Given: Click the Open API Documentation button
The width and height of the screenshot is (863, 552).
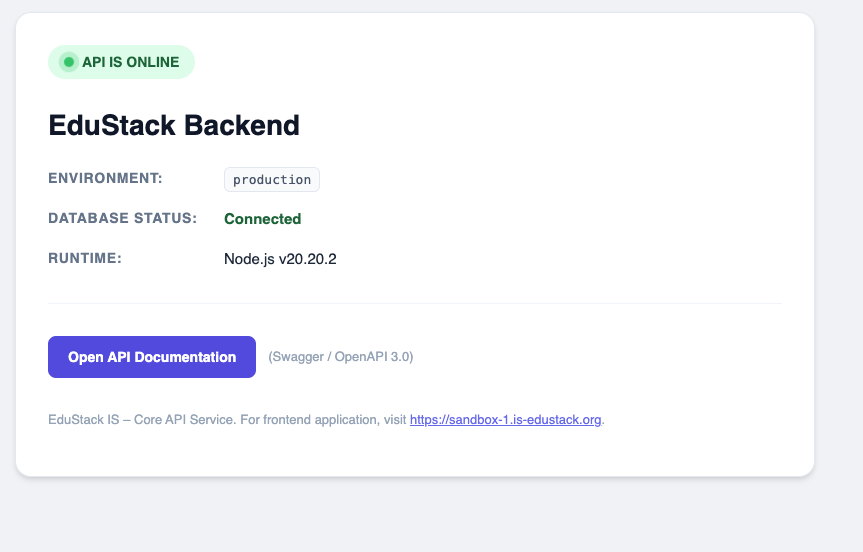Looking at the screenshot, I should [x=152, y=357].
